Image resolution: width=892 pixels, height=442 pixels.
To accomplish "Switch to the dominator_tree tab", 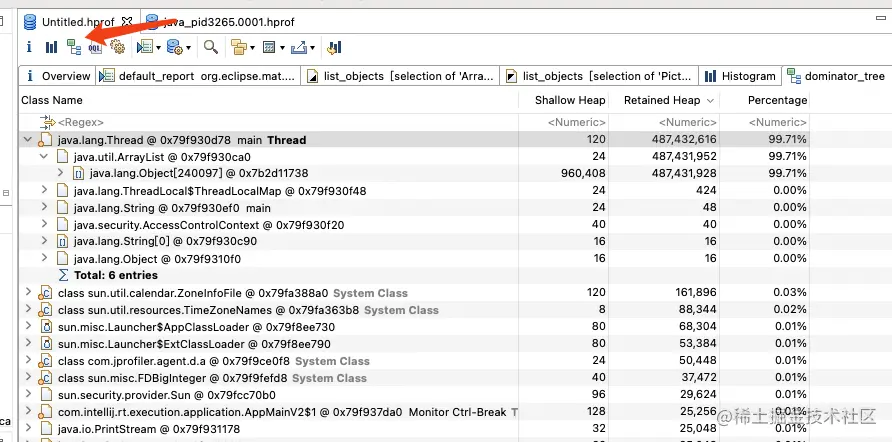I will pos(836,76).
